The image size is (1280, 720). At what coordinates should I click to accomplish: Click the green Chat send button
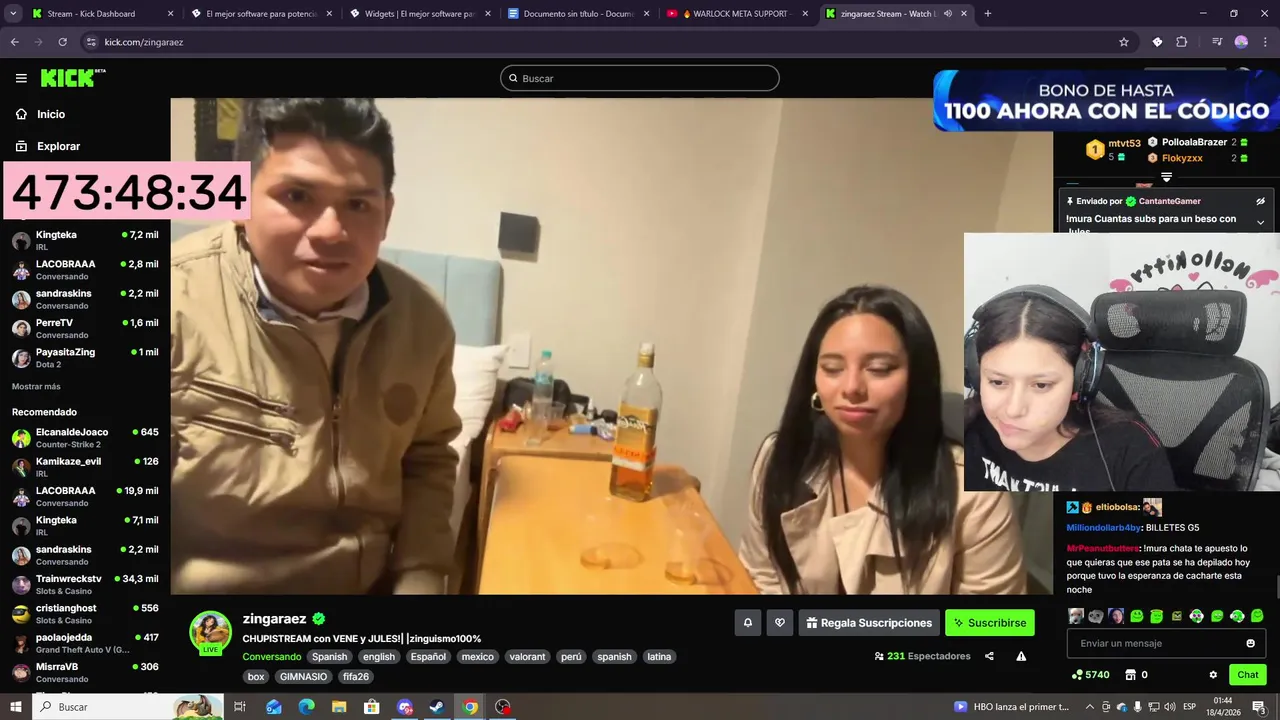point(1247,675)
